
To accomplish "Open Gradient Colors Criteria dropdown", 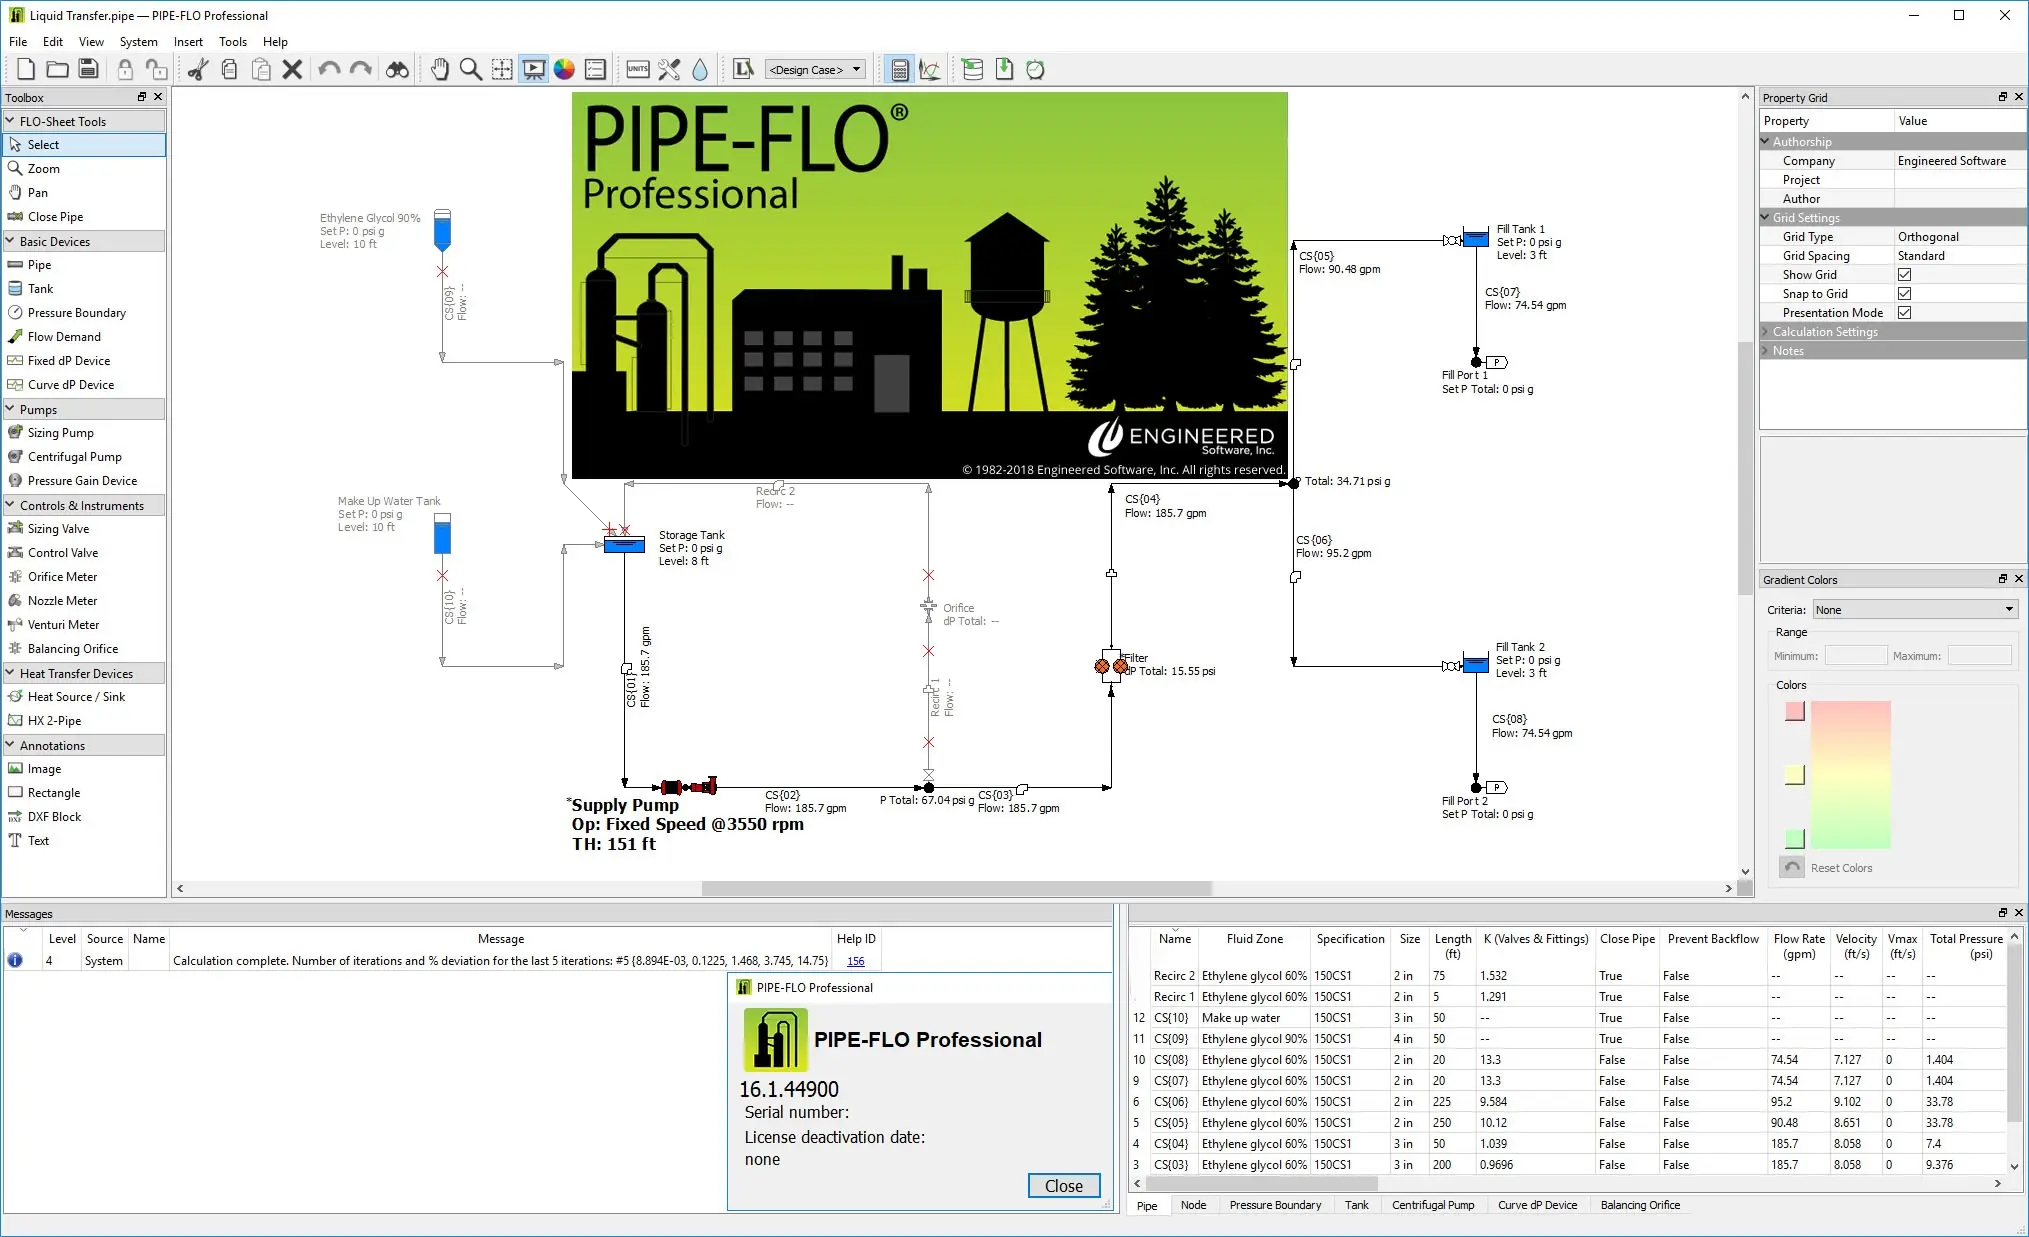I will [x=1914, y=610].
